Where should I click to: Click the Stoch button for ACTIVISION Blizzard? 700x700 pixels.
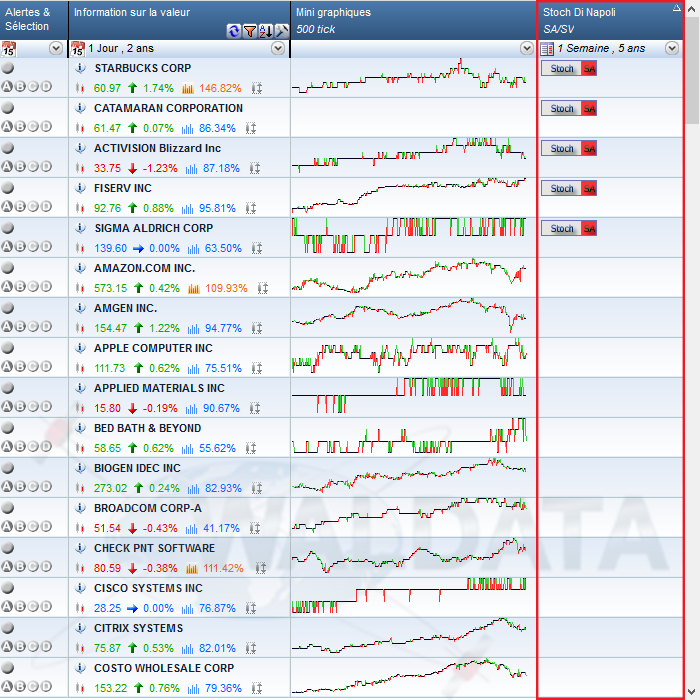pyautogui.click(x=561, y=148)
